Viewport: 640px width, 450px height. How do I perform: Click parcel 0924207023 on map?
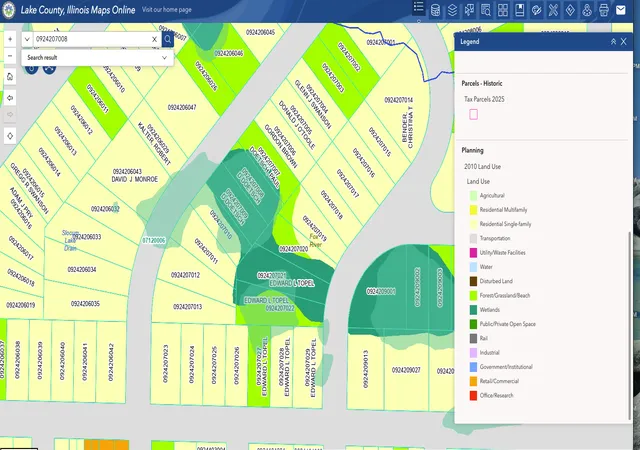[x=165, y=364]
